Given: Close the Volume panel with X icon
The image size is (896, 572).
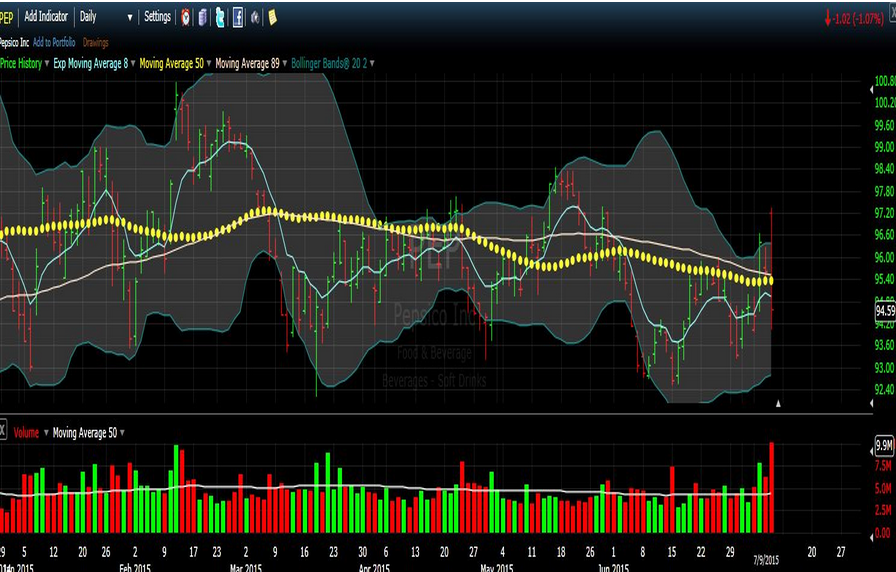Looking at the screenshot, I should tap(3, 432).
